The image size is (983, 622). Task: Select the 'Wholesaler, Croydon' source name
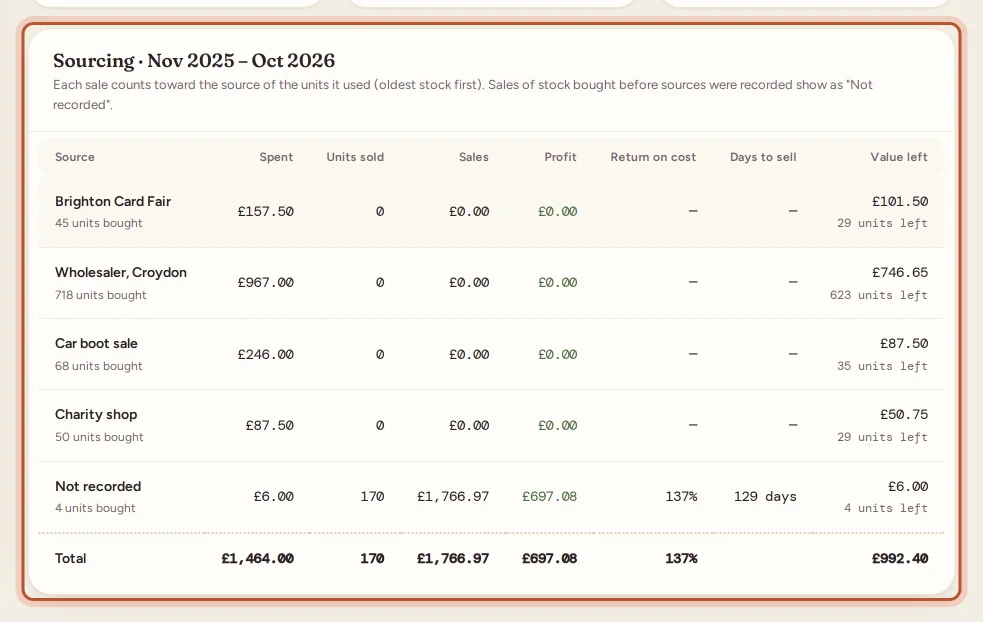(121, 273)
